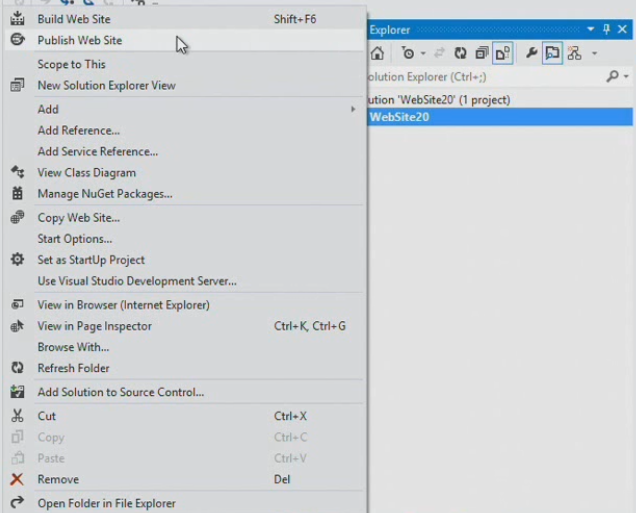636x513 pixels.
Task: Click the Home icon in Solution Explorer toolbar
Action: (x=377, y=53)
